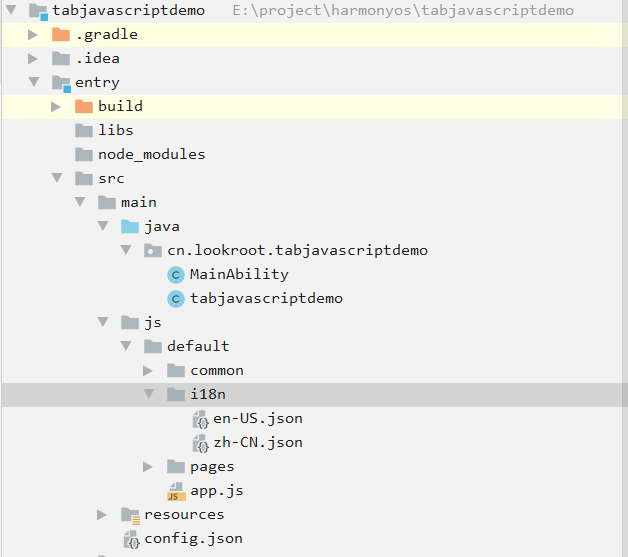Click the MainAbility class icon
Image resolution: width=628 pixels, height=557 pixels.
click(x=176, y=274)
